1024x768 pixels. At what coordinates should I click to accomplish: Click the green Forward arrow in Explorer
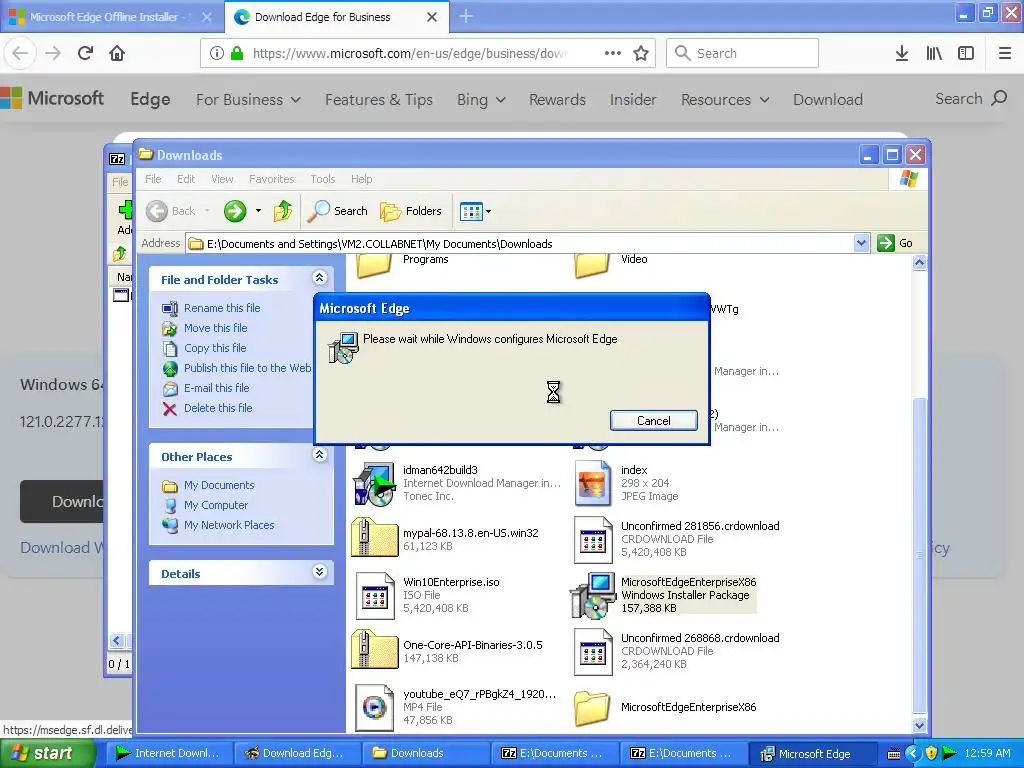[235, 211]
